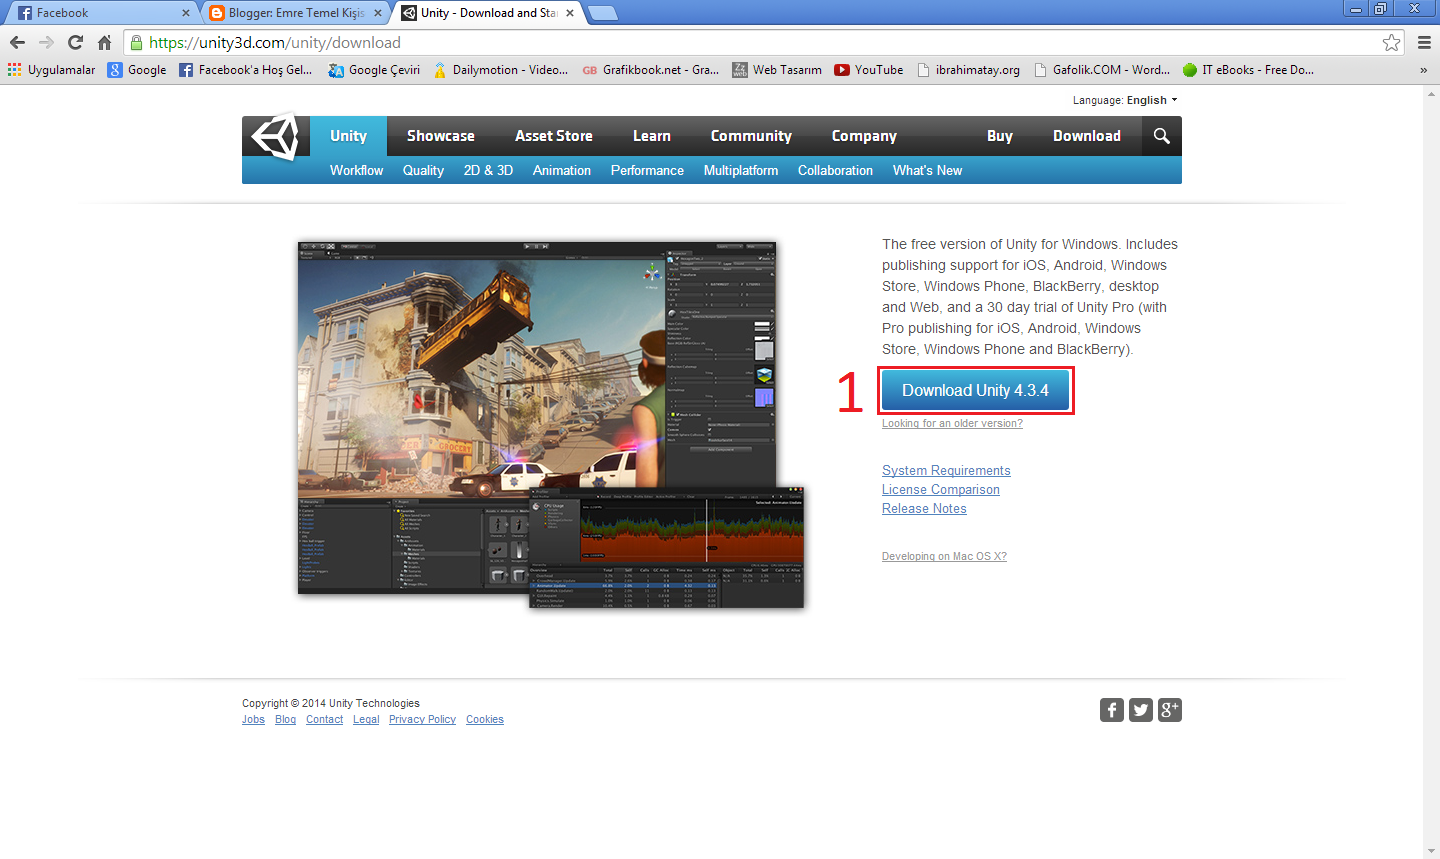Open the Google Çeviri bookmark
Screen dimensions: 1440x859
click(374, 70)
